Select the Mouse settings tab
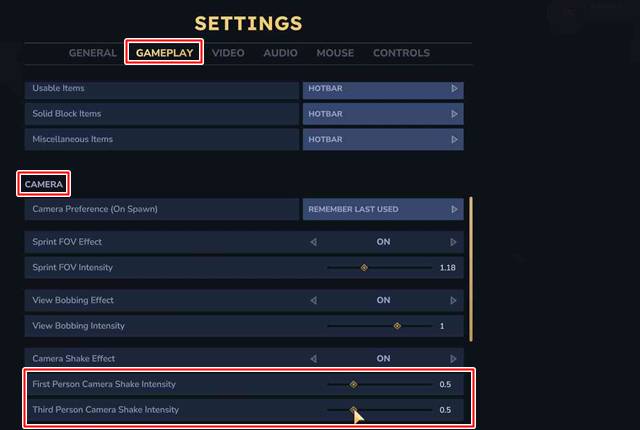The height and width of the screenshot is (430, 640). click(x=335, y=53)
